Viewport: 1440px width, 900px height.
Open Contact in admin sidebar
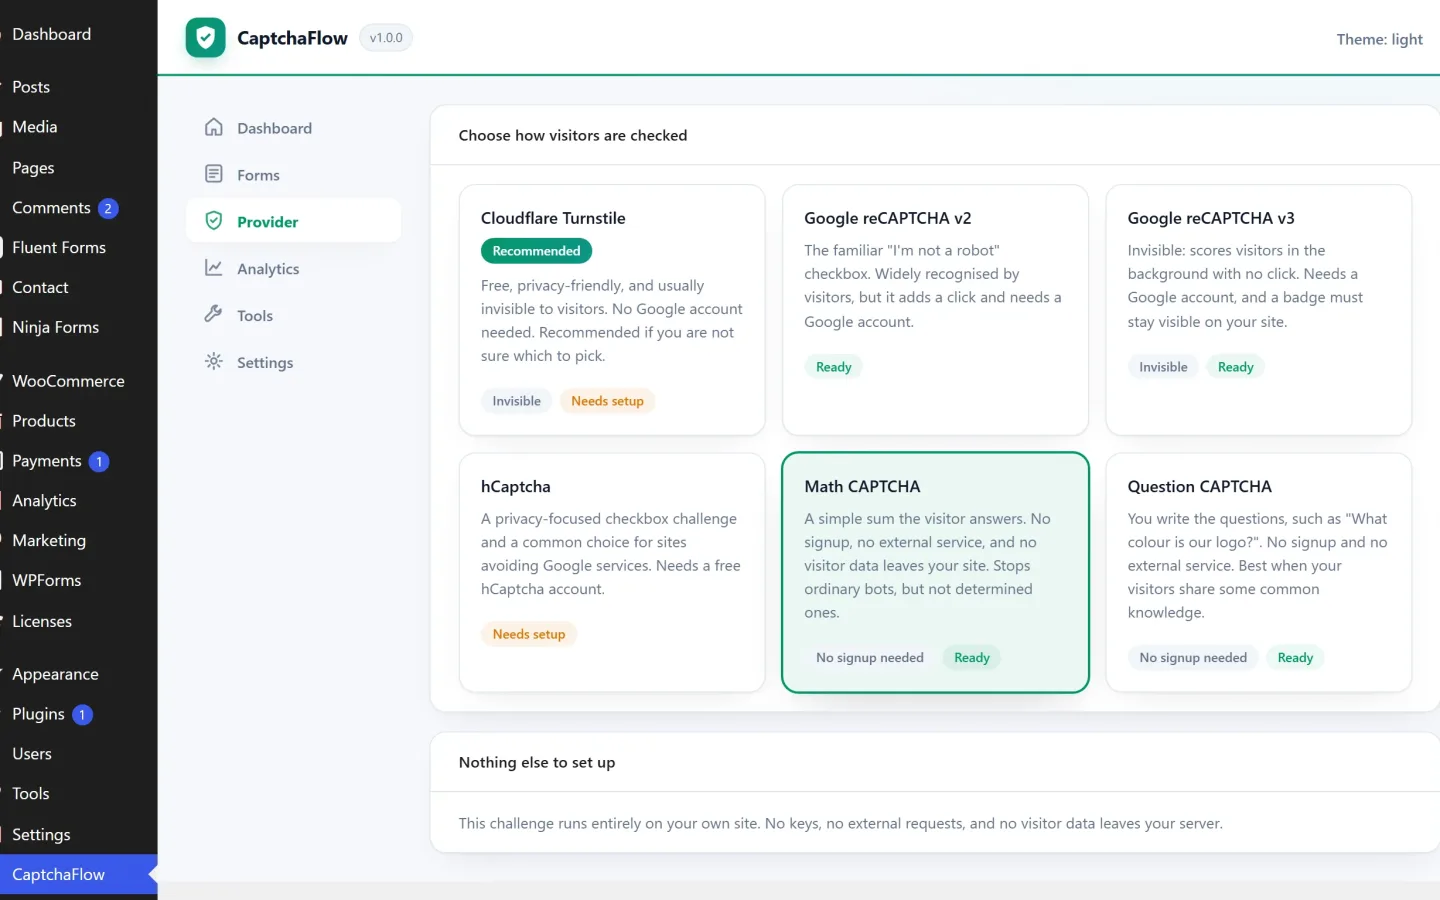pos(78,287)
